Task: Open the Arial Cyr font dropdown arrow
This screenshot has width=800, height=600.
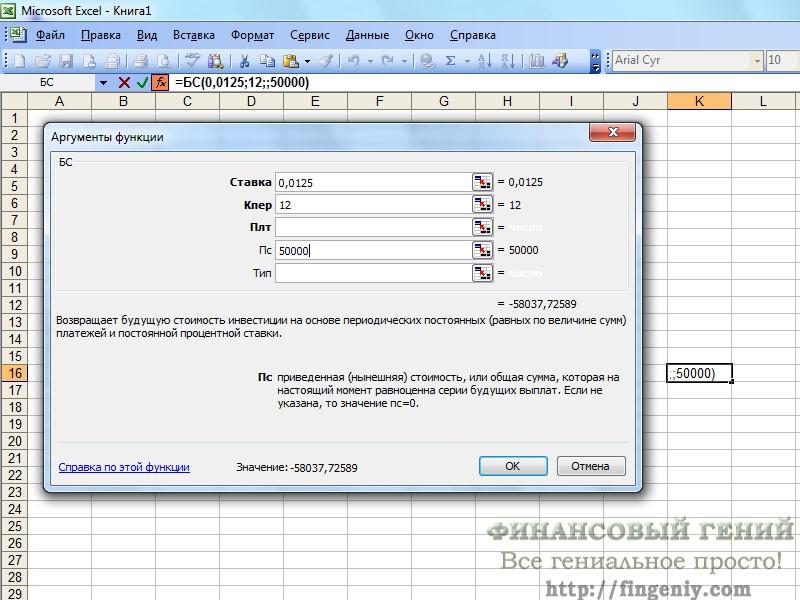Action: tap(757, 61)
